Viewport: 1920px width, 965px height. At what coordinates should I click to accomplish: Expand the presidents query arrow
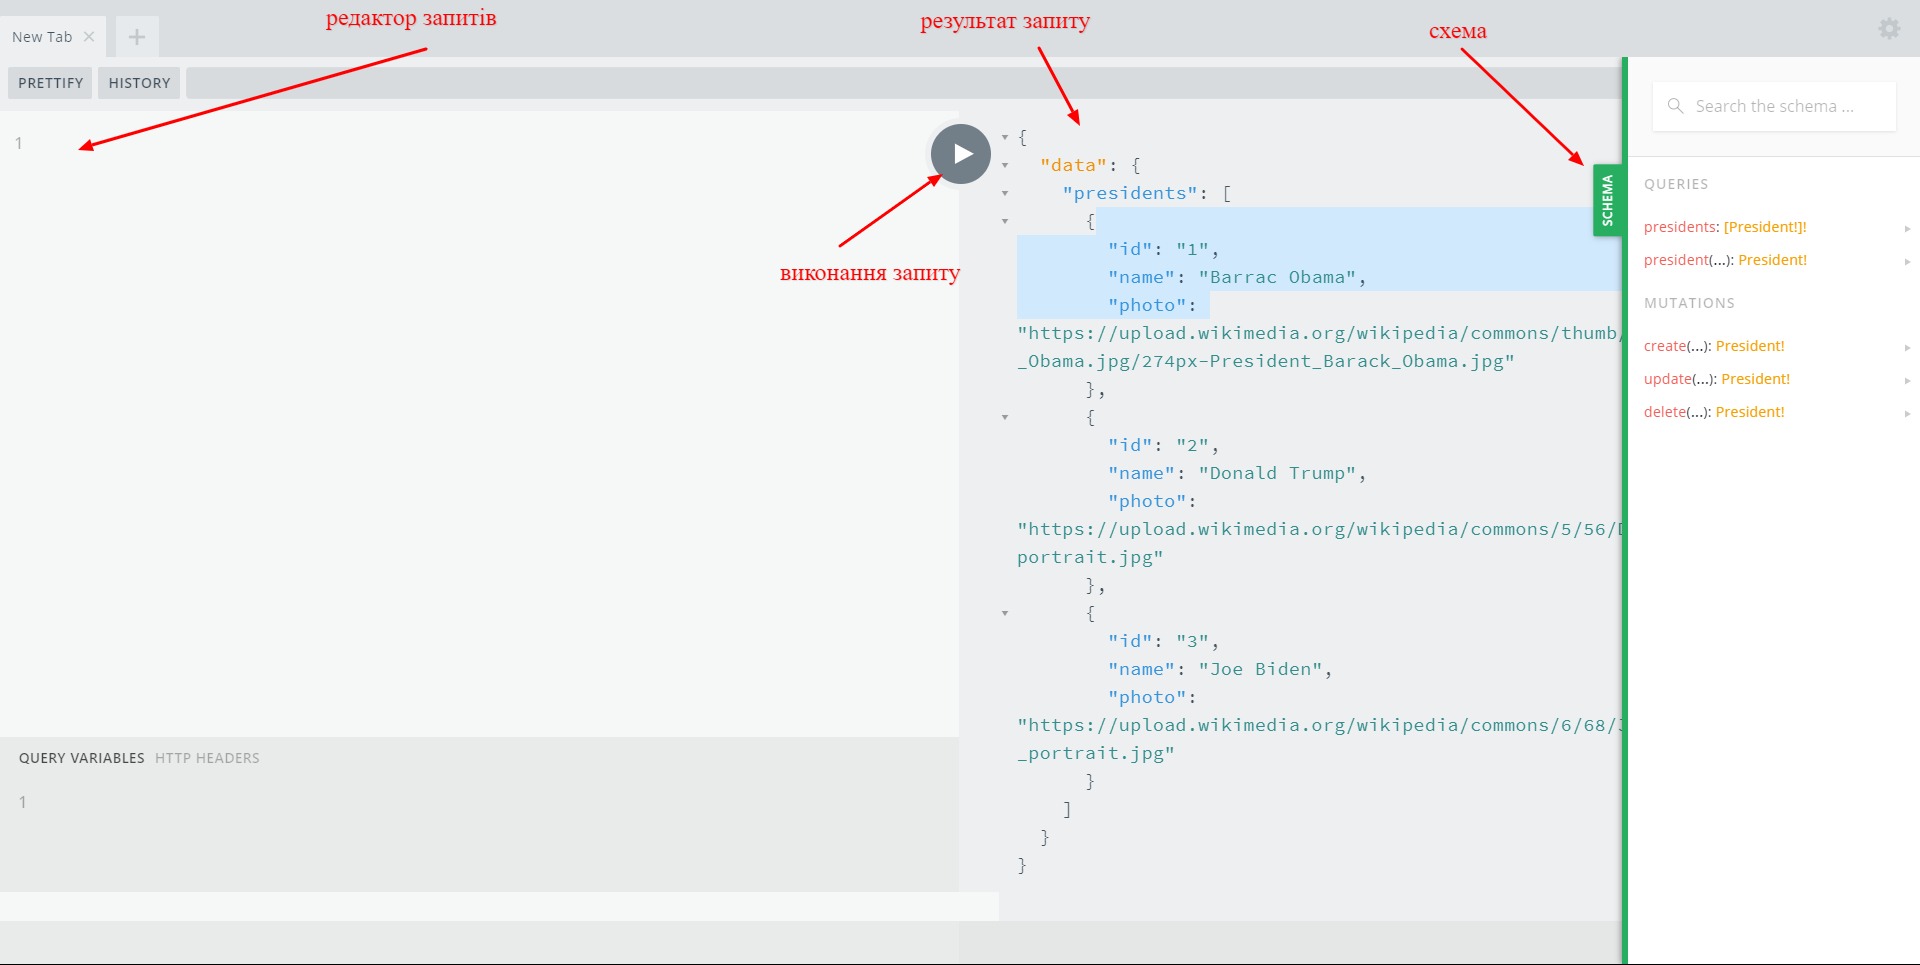pyautogui.click(x=1906, y=229)
